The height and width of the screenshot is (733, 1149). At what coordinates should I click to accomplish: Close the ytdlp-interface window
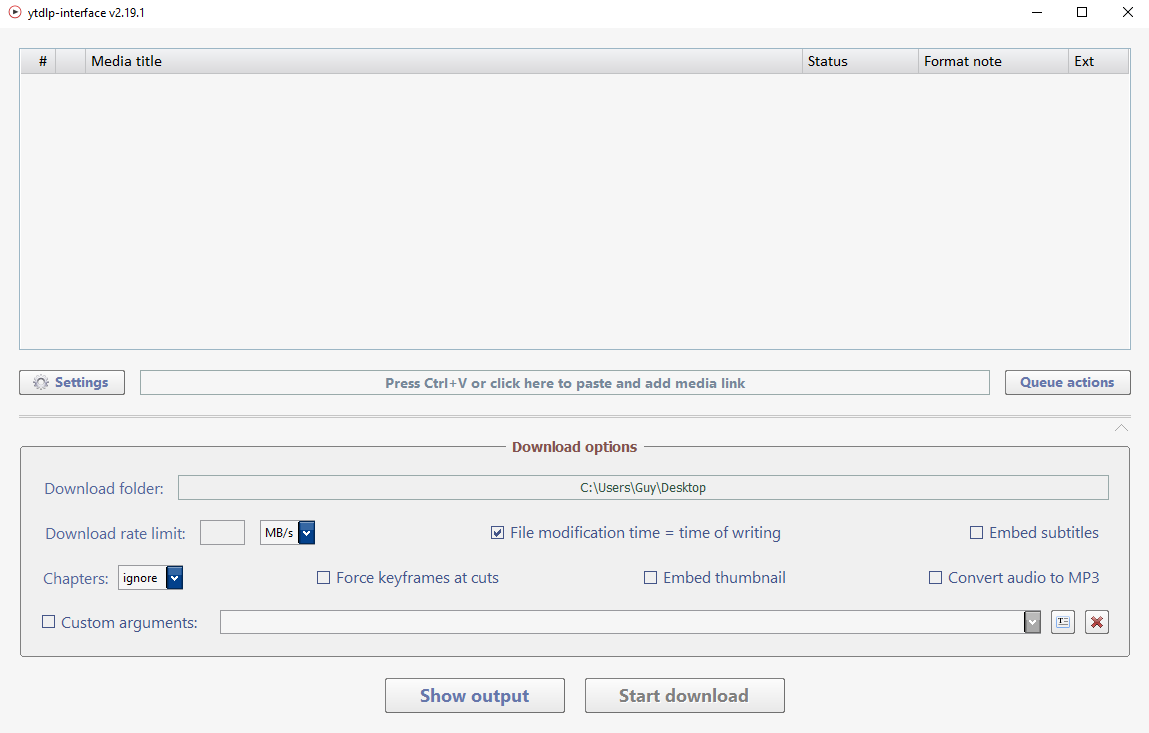[x=1128, y=12]
